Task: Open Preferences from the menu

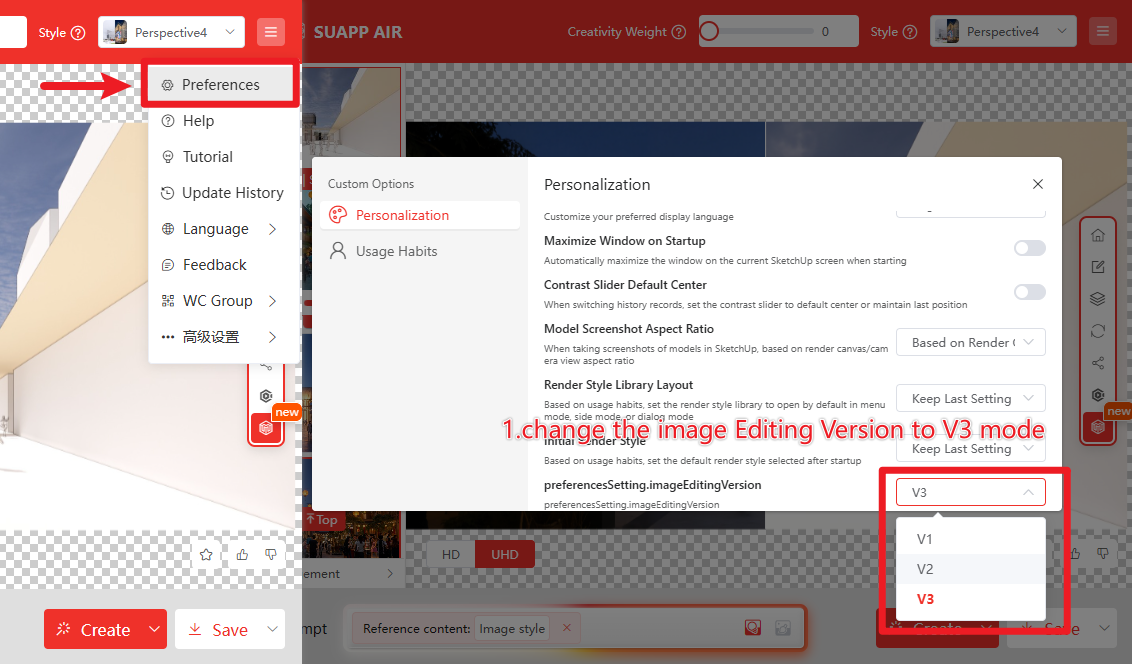Action: 220,85
